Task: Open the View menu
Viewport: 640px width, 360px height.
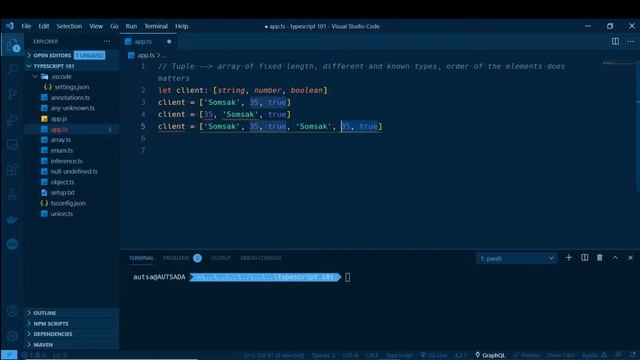Action: [96, 26]
